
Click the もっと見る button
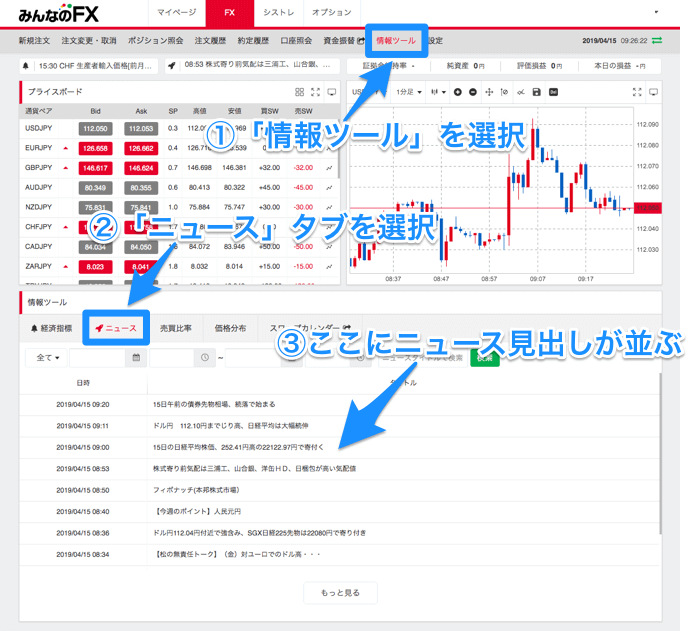(340, 593)
